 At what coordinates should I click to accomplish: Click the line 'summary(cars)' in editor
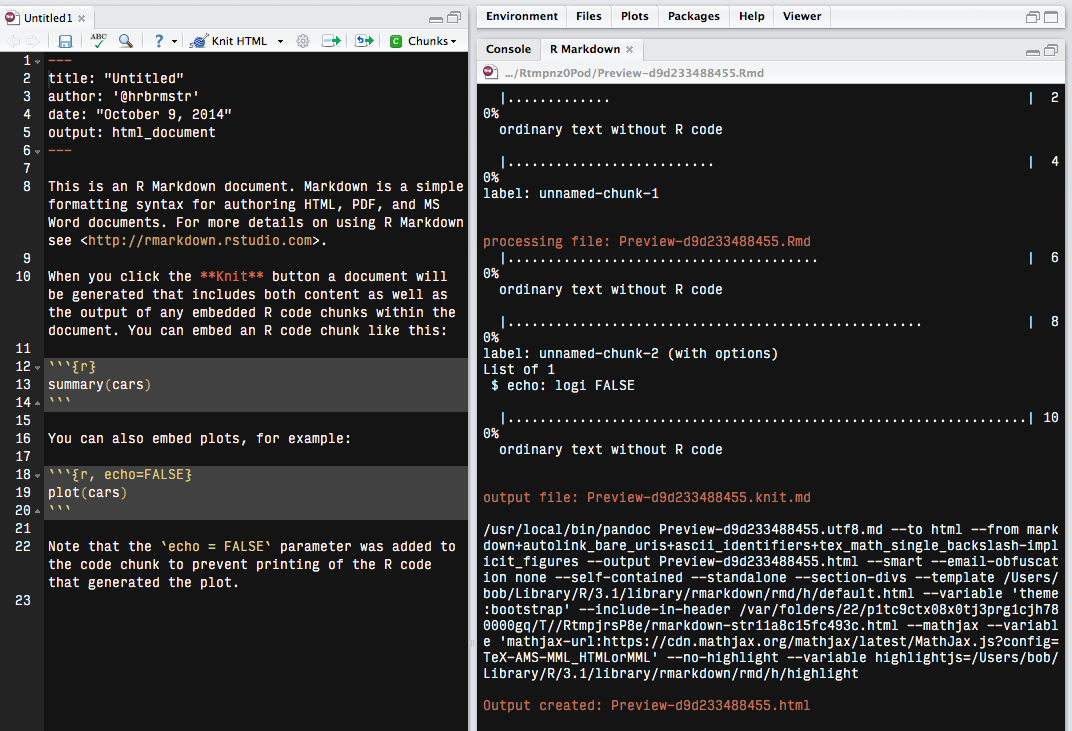point(100,384)
